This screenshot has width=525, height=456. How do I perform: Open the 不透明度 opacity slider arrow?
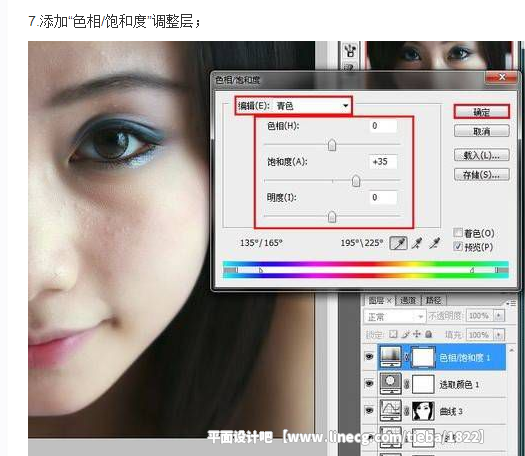click(499, 316)
